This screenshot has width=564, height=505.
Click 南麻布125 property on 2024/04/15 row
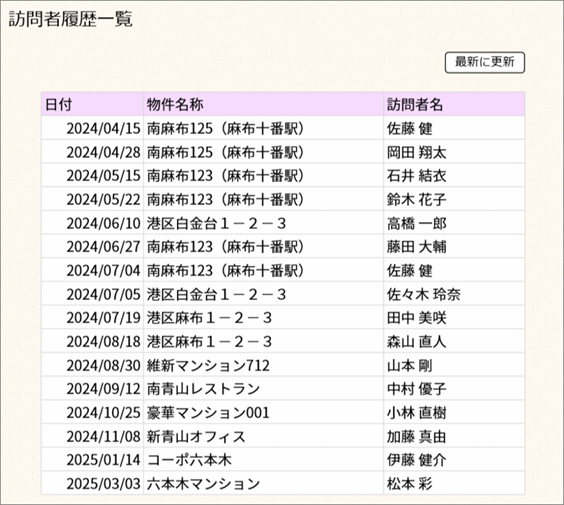click(226, 129)
